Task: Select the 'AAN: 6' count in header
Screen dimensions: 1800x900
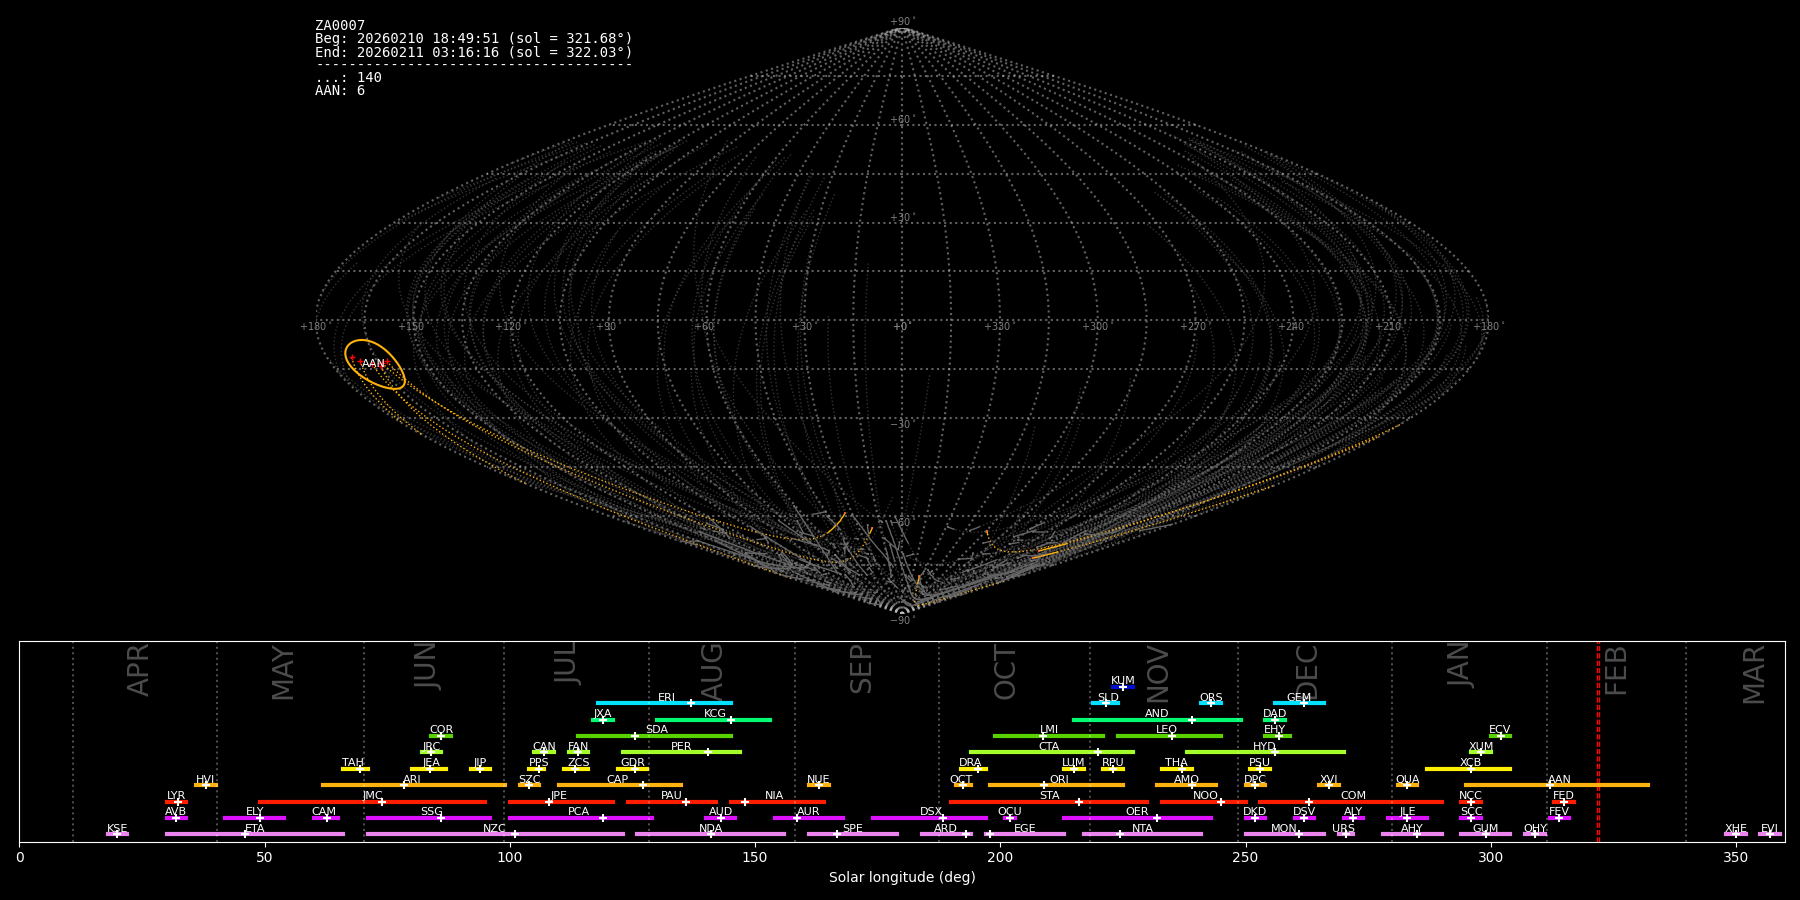Action: coord(340,91)
